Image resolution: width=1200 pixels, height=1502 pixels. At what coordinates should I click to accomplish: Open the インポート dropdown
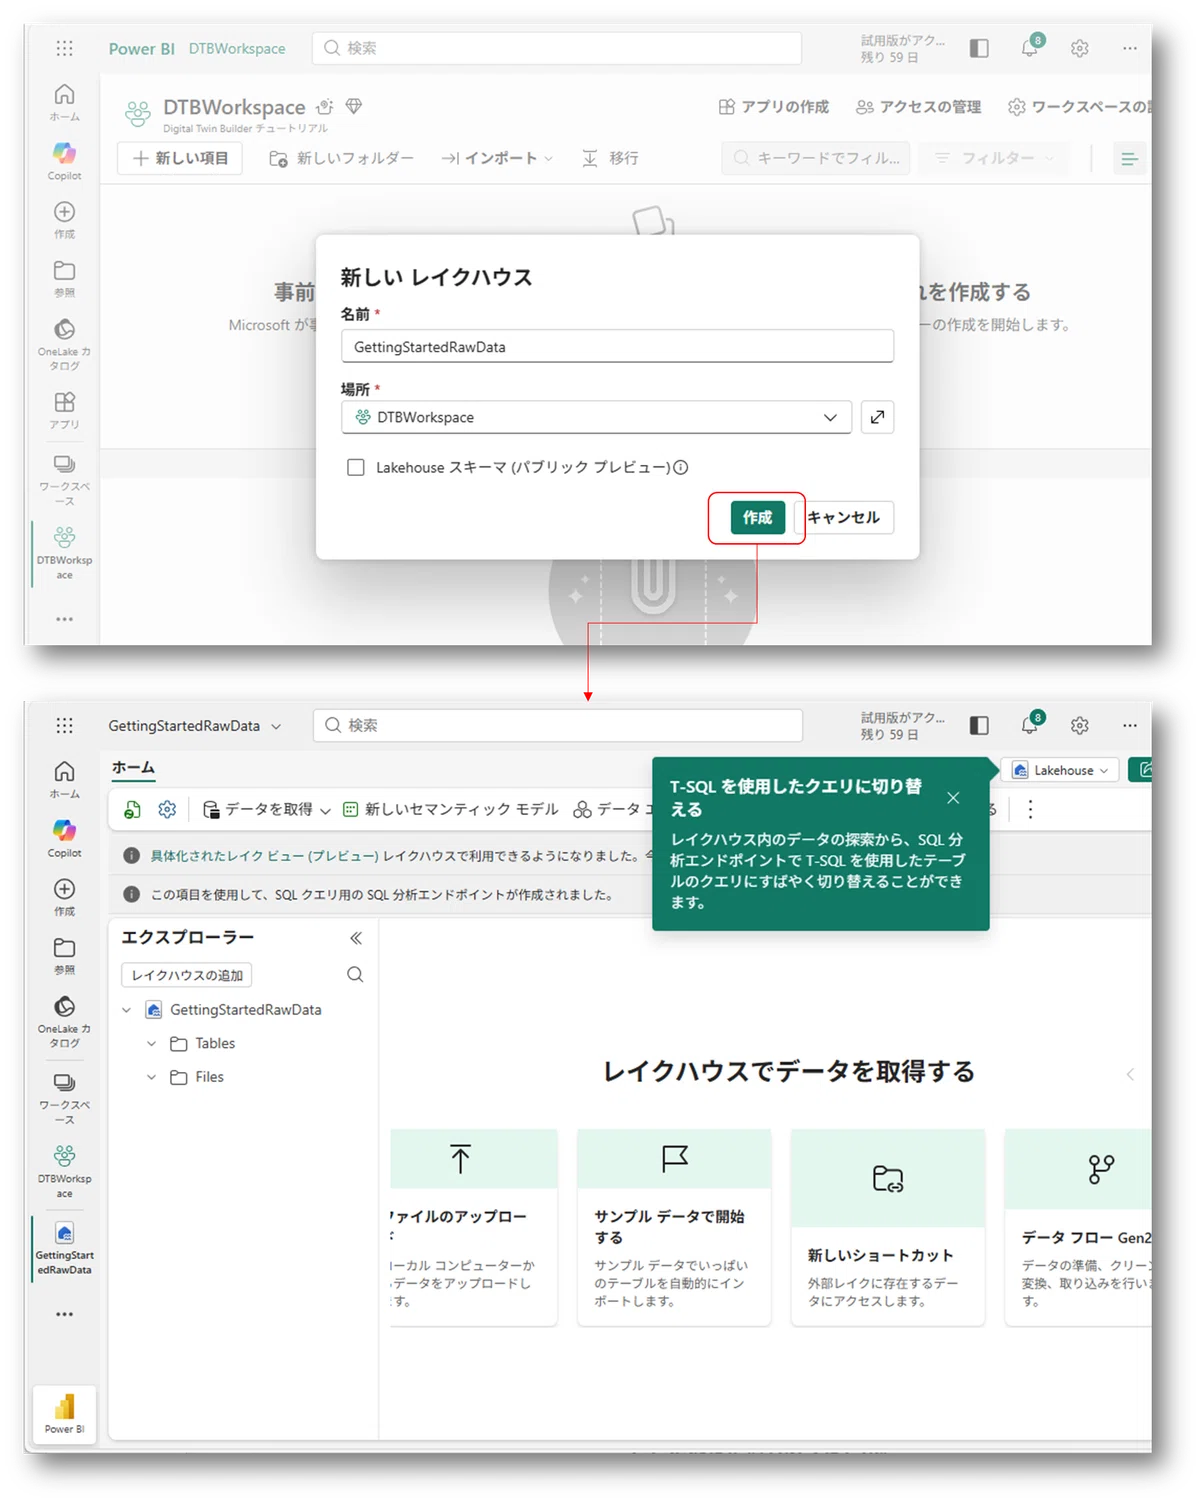[x=497, y=158]
